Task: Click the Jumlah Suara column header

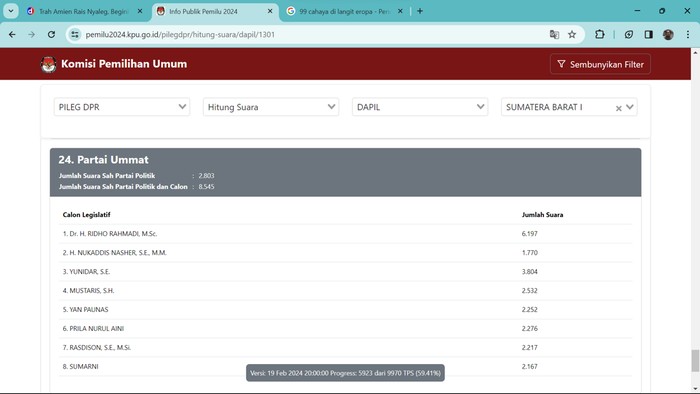Action: [x=542, y=215]
